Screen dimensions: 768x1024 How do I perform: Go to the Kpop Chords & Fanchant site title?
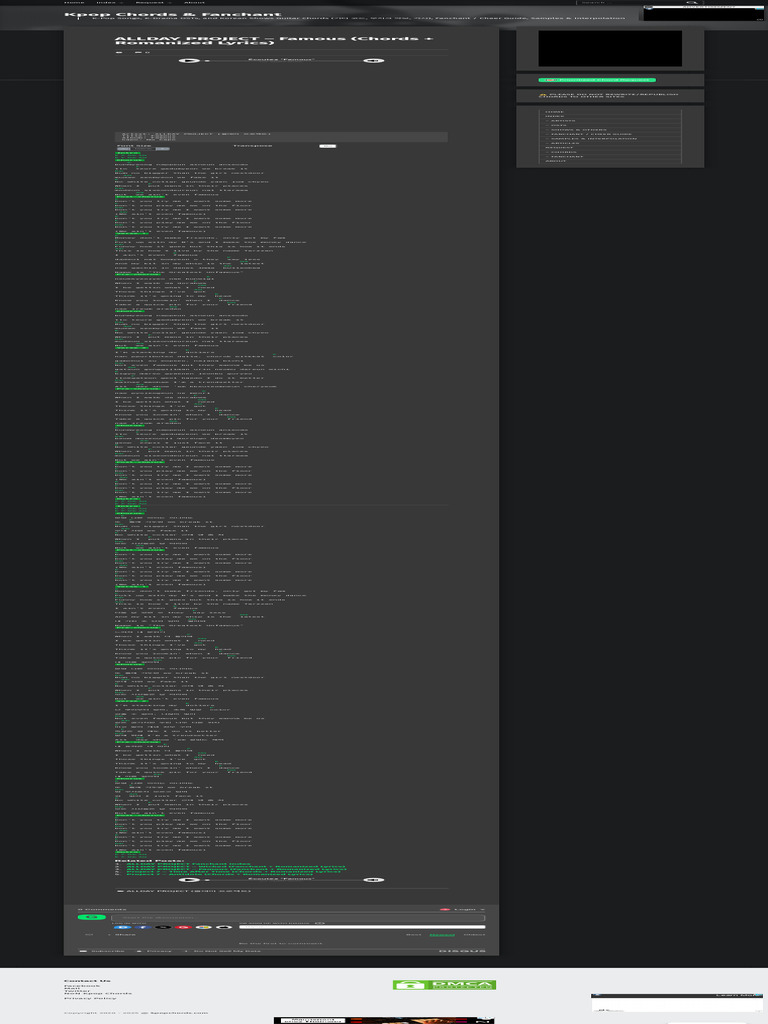coord(172,14)
